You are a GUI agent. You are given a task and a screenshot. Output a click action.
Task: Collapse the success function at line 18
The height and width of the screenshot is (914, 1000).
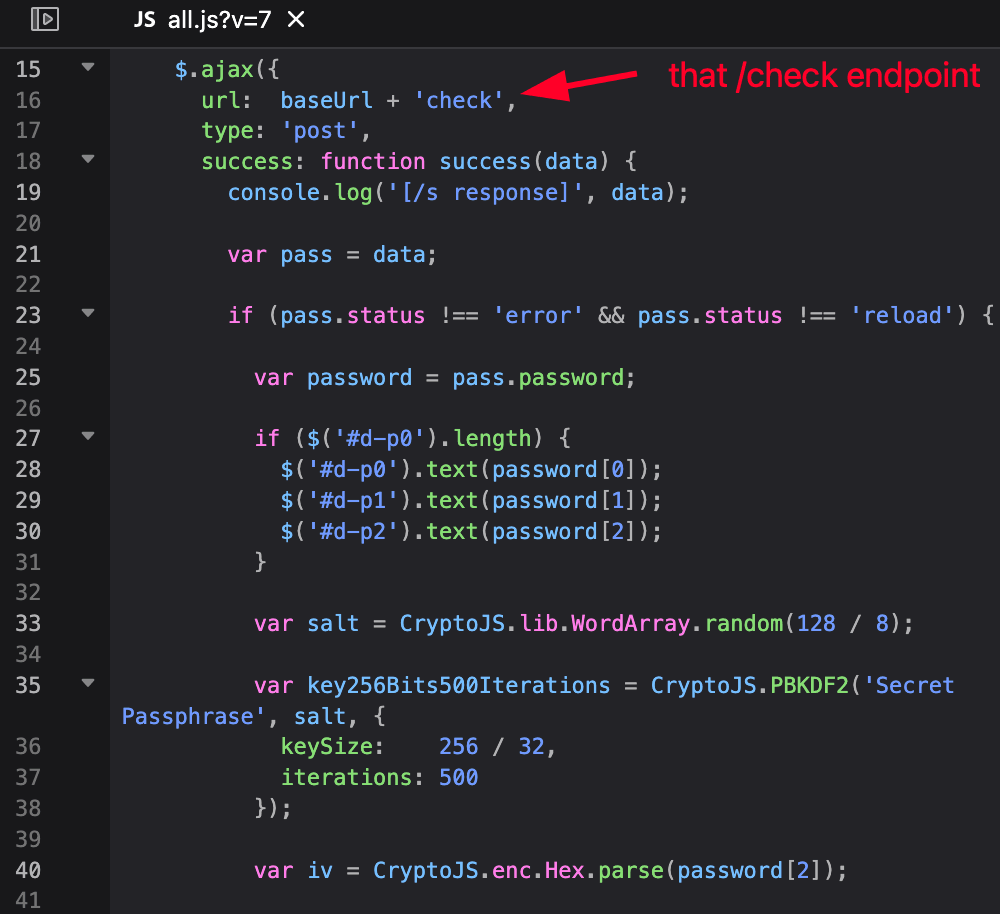click(88, 159)
